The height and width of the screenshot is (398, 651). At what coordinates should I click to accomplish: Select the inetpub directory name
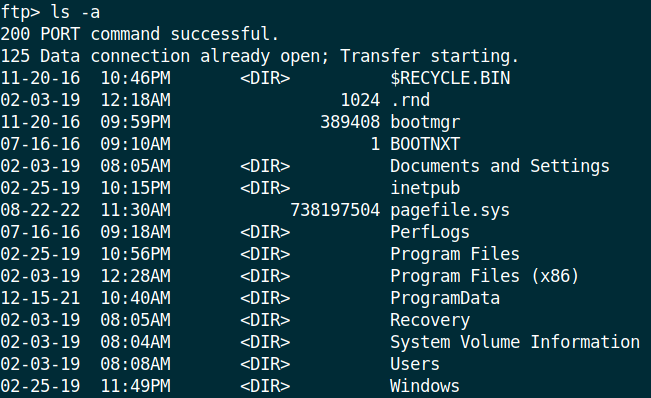coord(425,188)
